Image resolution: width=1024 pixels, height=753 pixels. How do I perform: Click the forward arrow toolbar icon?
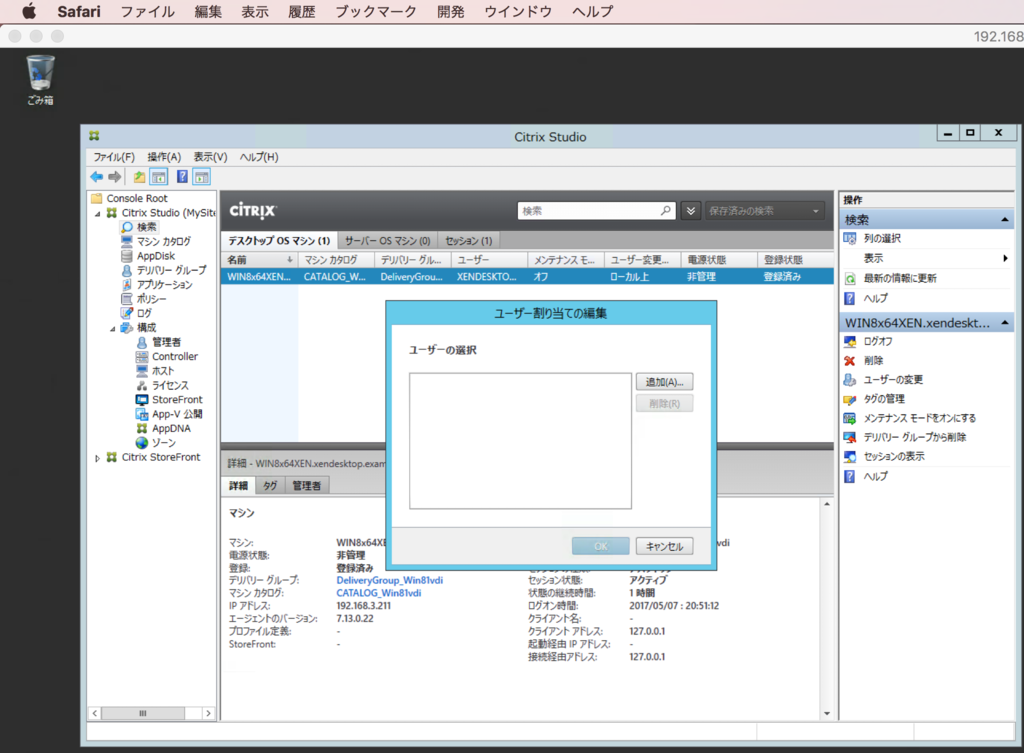[x=115, y=176]
